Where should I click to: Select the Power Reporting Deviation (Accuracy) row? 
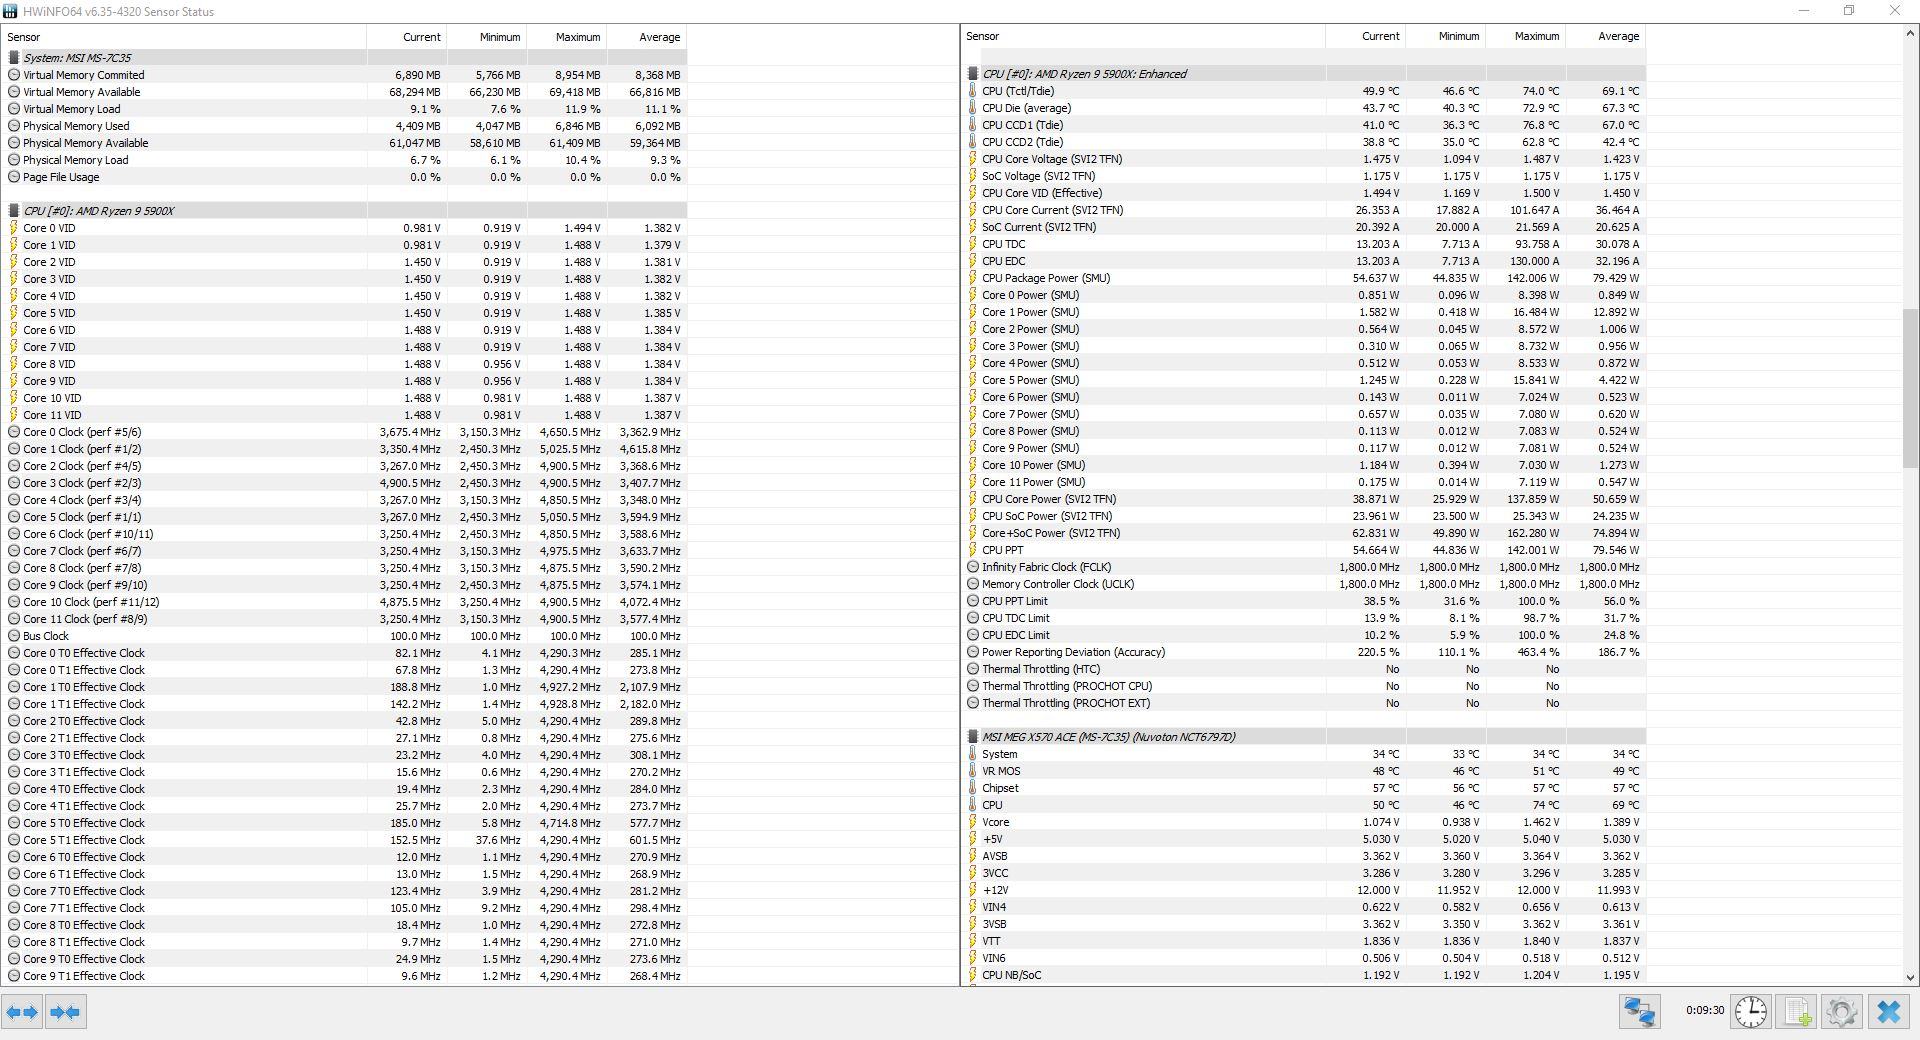click(x=1304, y=652)
